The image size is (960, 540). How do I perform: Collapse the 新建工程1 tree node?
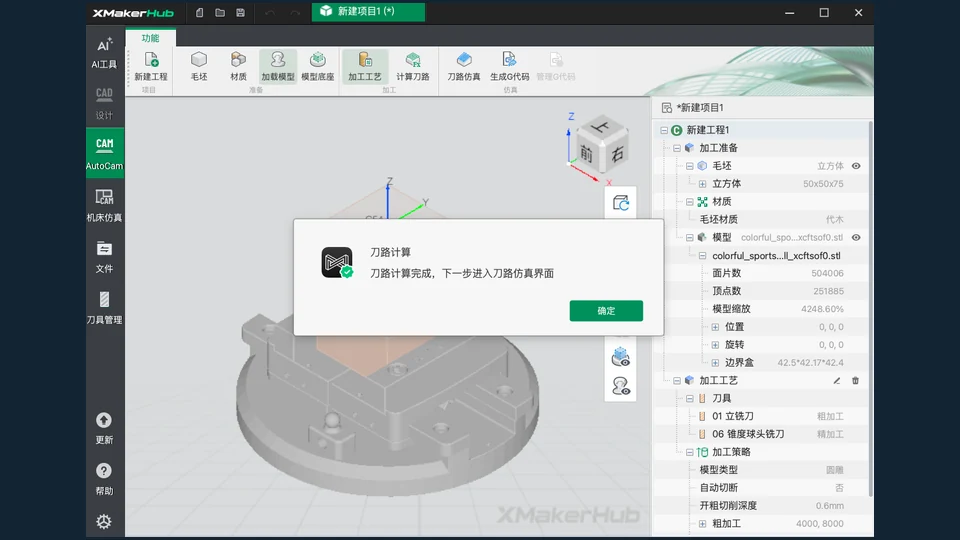tap(664, 130)
